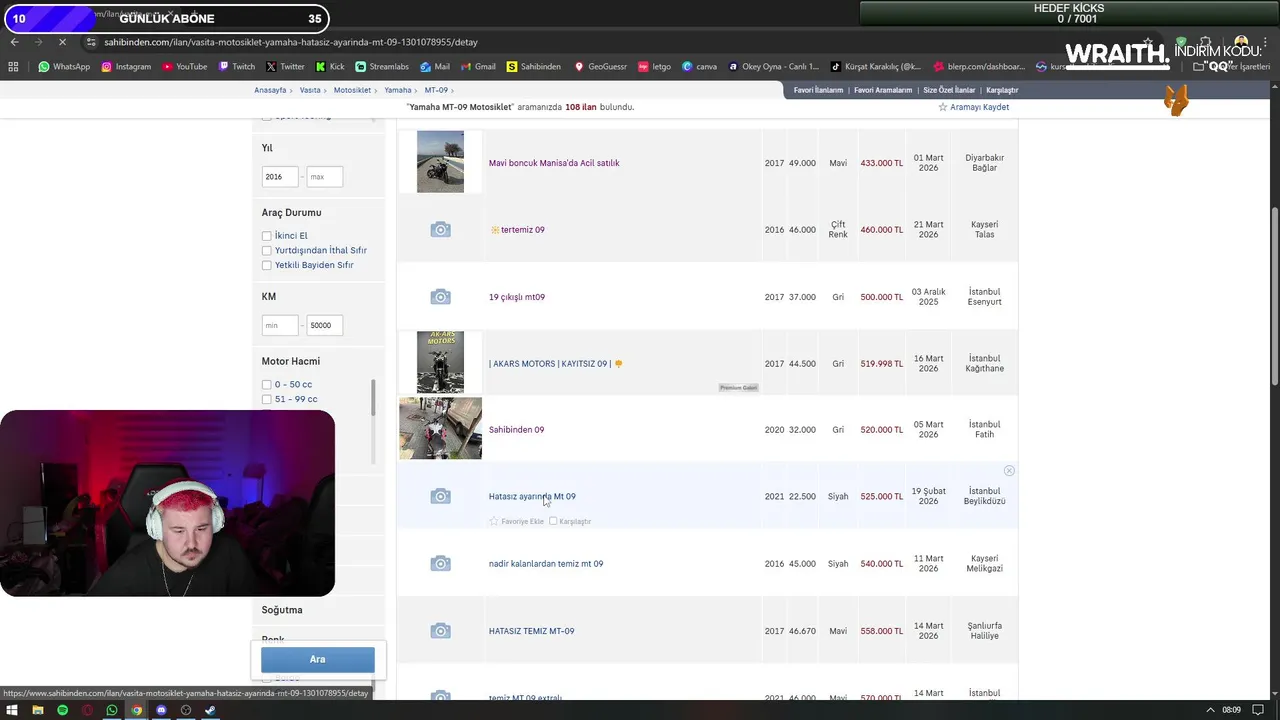
Task: Open the Twitter bookmark
Action: point(285,67)
